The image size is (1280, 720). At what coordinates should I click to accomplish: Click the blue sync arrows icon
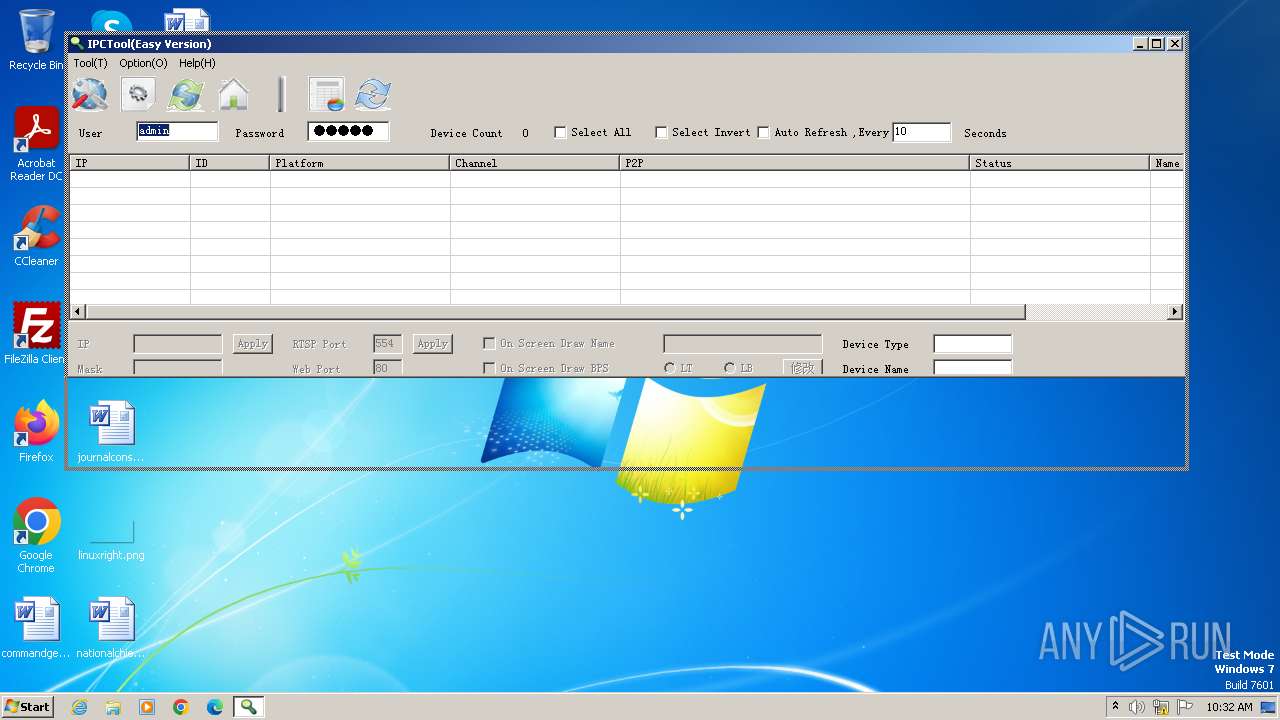click(x=373, y=95)
